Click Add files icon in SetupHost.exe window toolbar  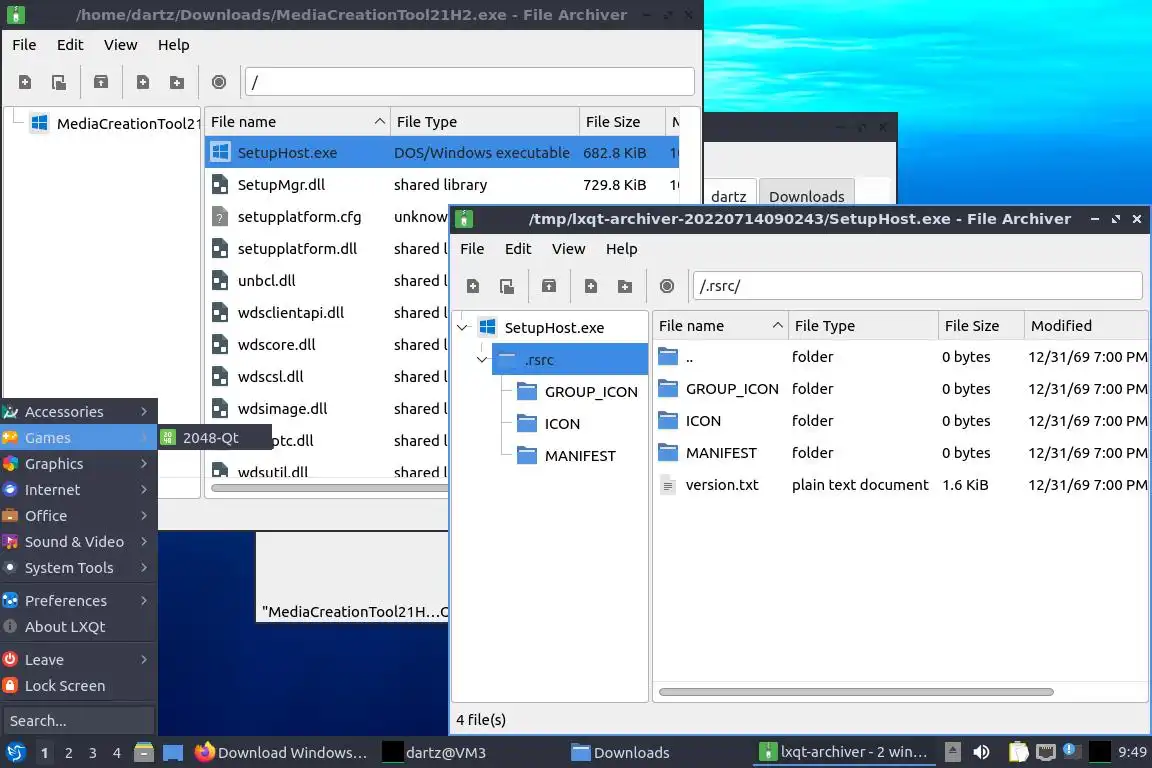591,286
